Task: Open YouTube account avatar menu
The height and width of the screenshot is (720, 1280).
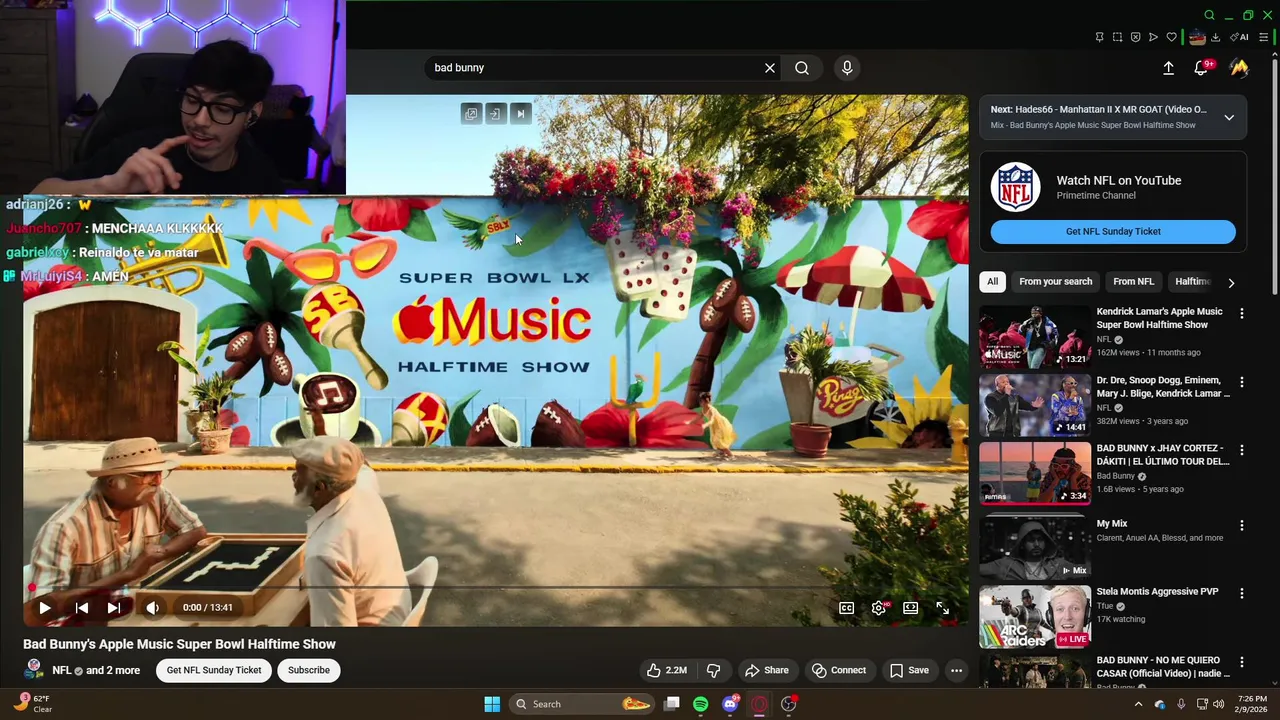Action: (x=1239, y=68)
